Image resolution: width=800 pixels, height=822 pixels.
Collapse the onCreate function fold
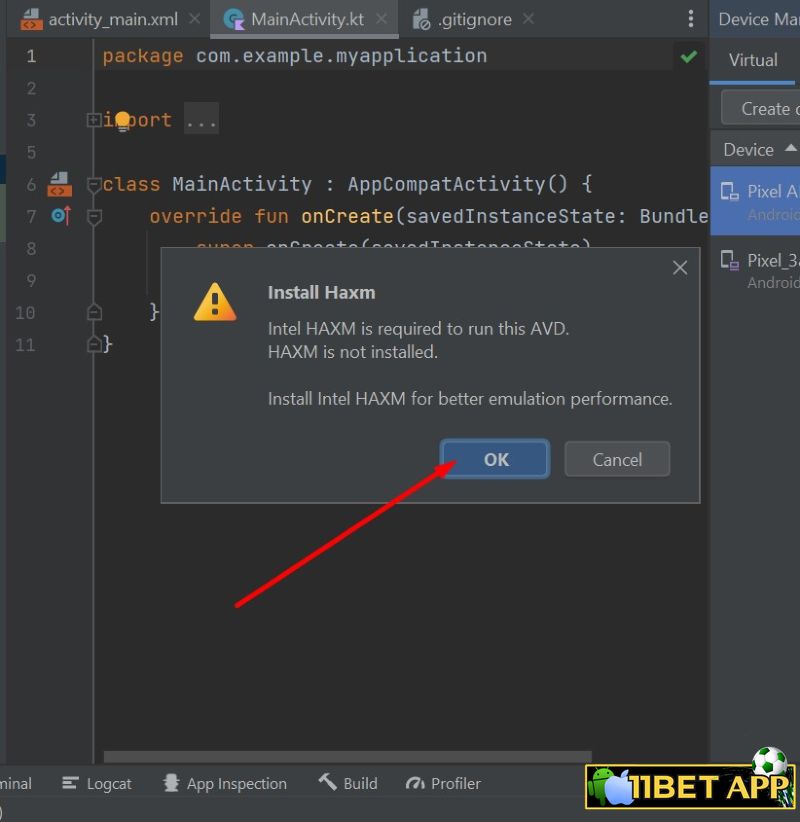tap(94, 217)
